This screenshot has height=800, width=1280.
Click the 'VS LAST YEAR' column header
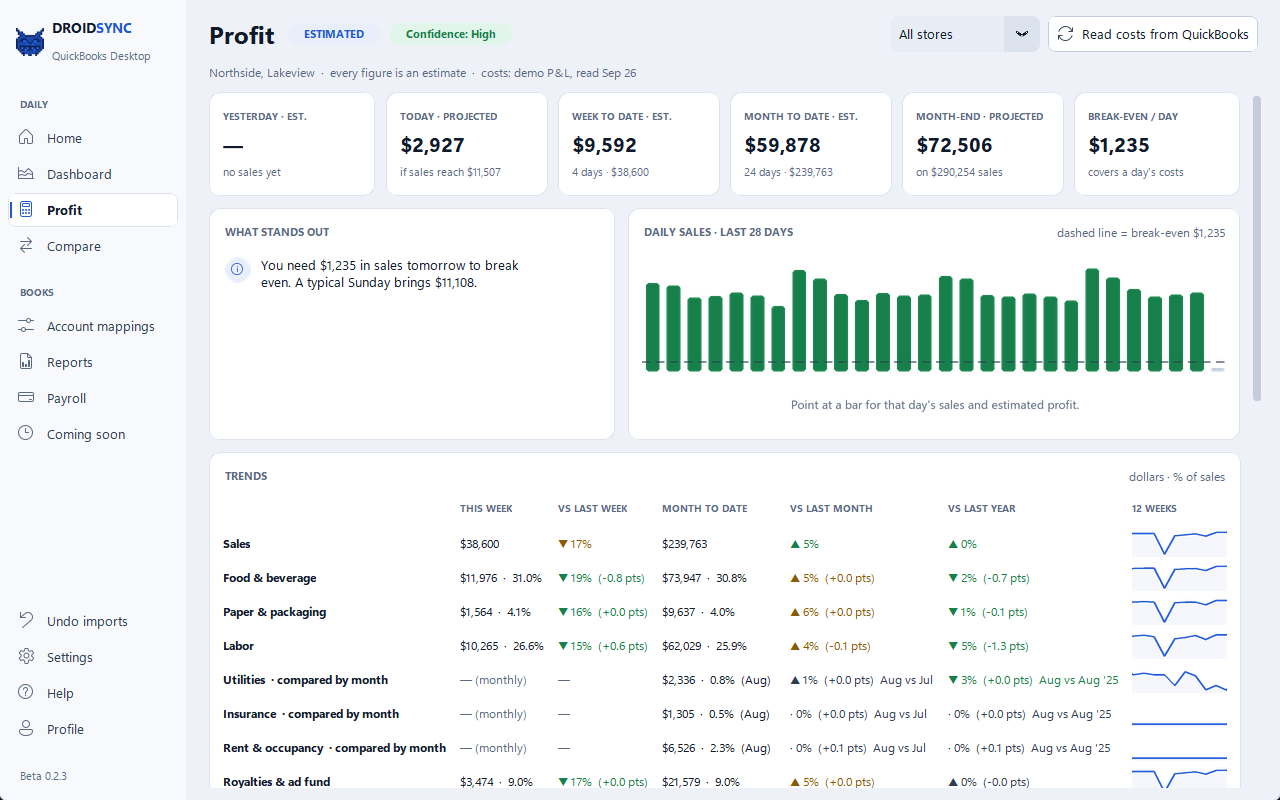click(x=982, y=509)
